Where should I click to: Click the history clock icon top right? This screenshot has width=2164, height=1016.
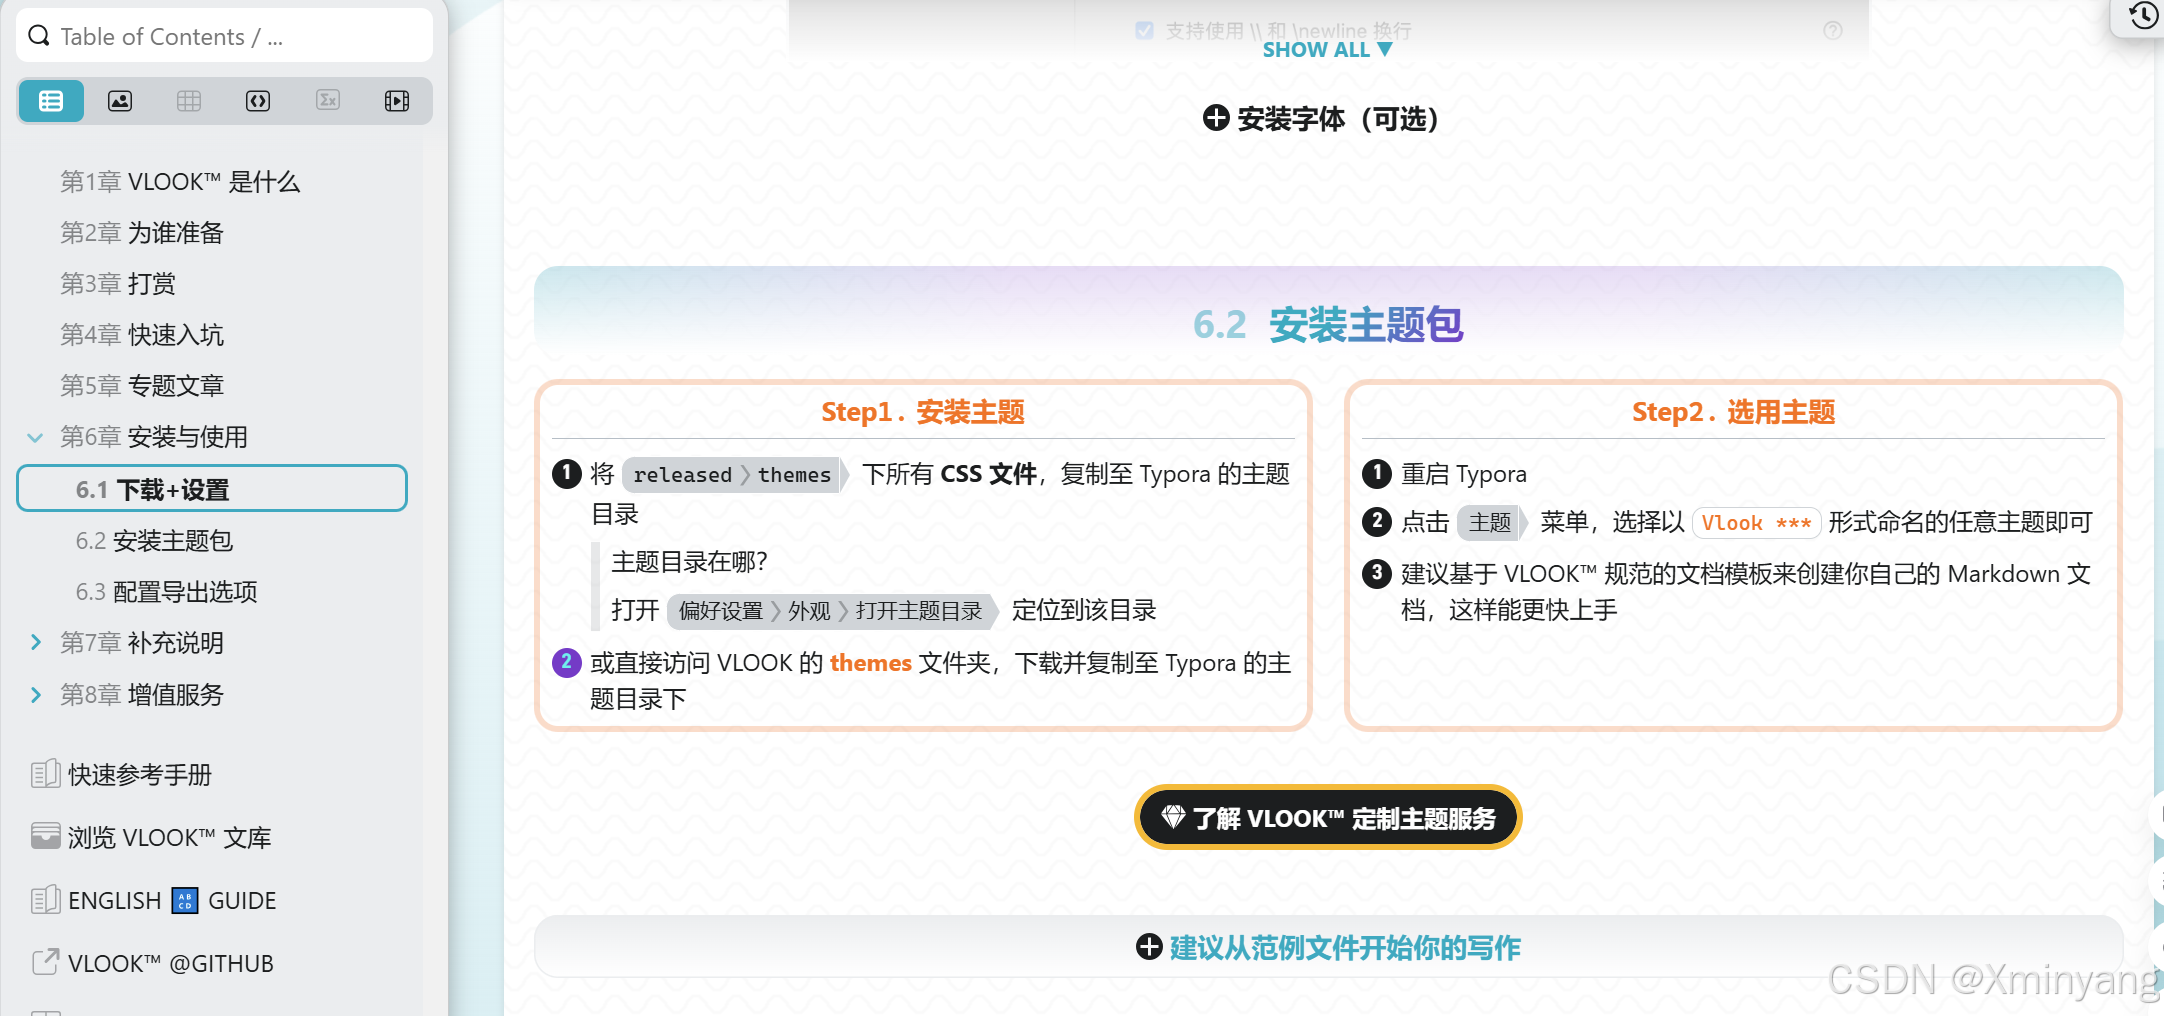click(2143, 16)
